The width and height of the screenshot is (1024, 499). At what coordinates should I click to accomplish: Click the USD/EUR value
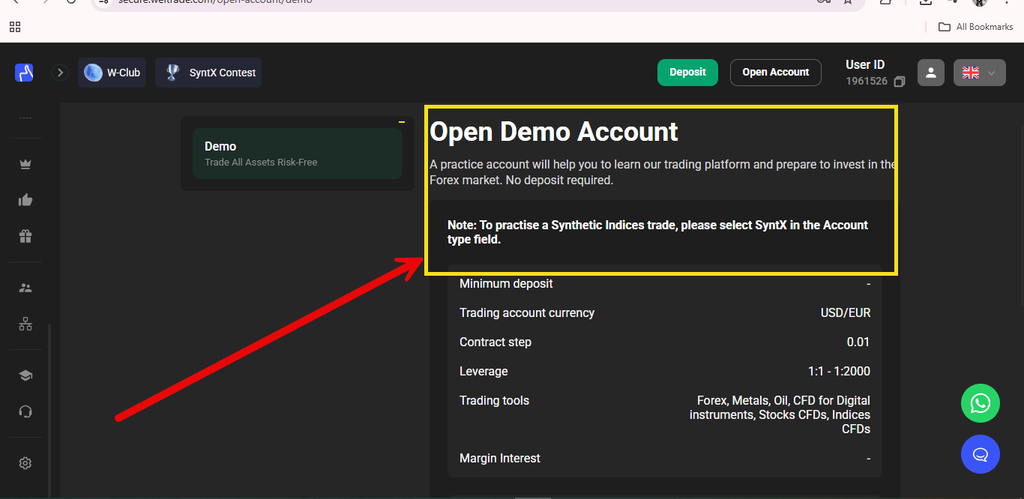click(845, 313)
